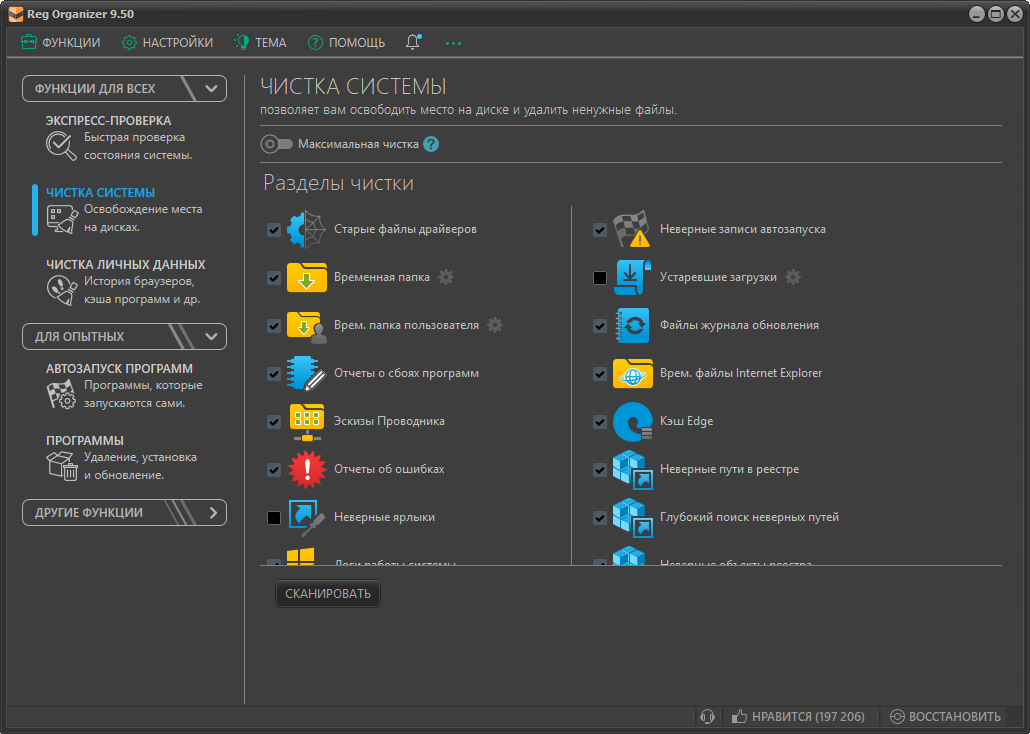Uncheck Старые файлы драйверов checkbox

[274, 230]
